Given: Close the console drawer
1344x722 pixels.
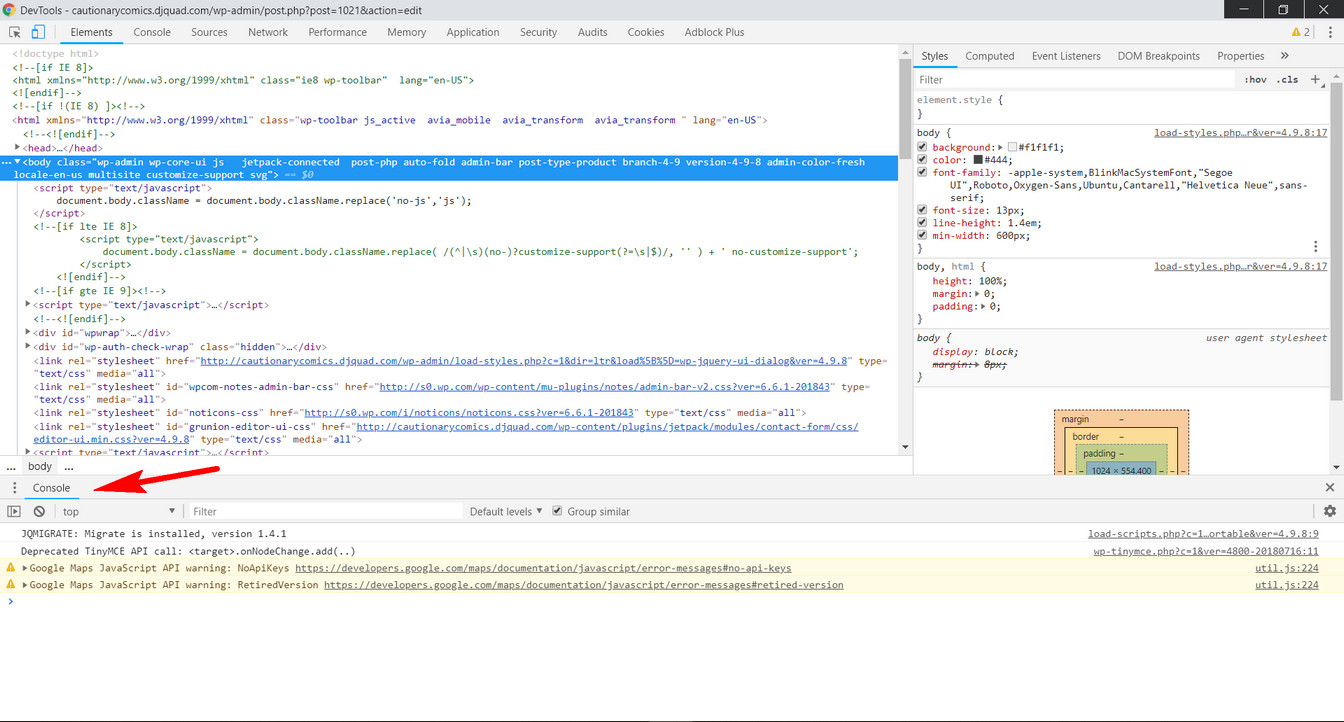Looking at the screenshot, I should (x=1330, y=488).
